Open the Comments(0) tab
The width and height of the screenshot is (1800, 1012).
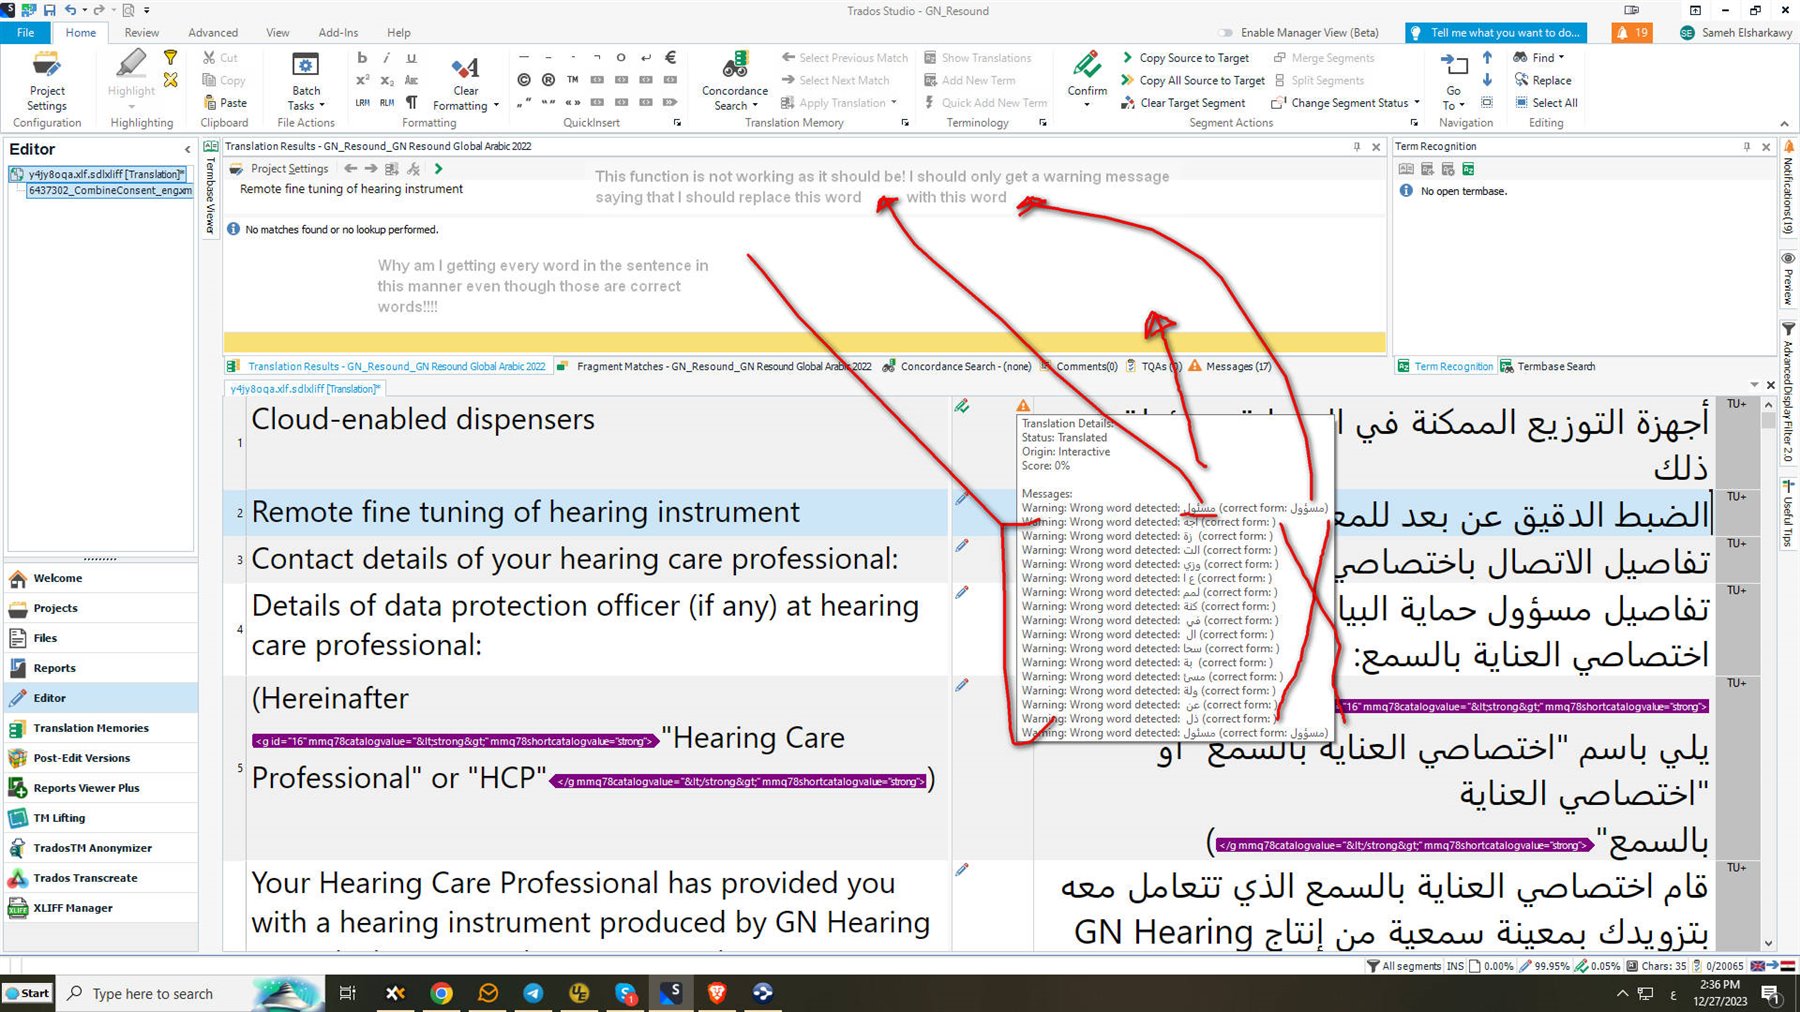point(1079,366)
